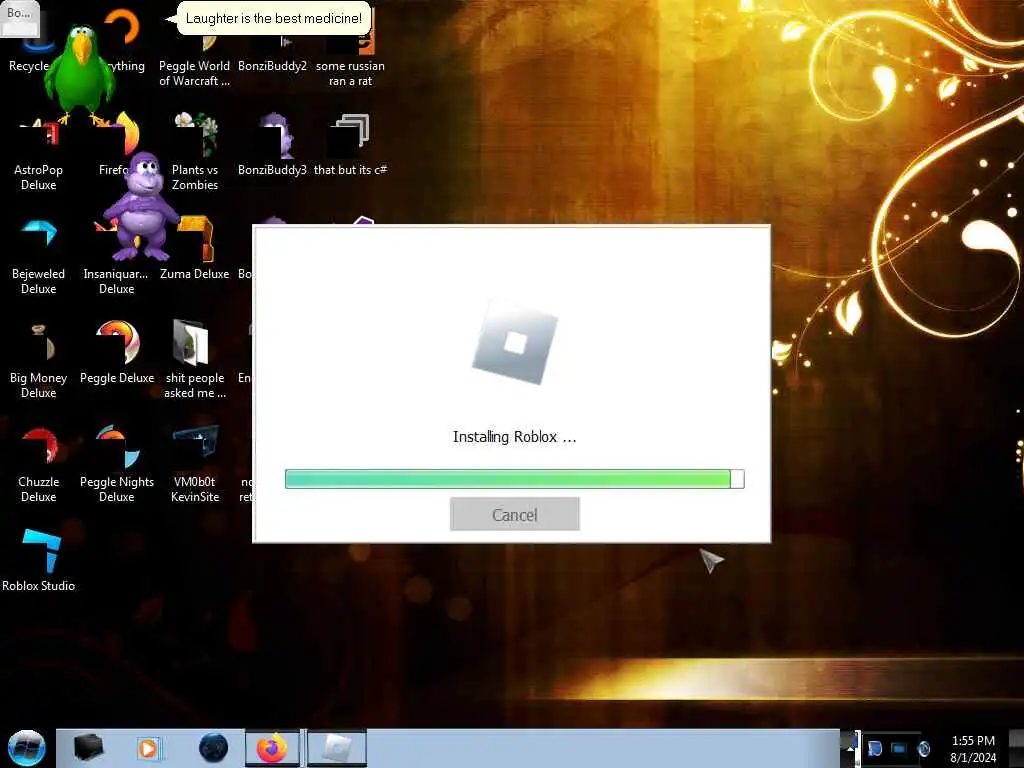Select the Plants vs Zombies icon
Viewport: 1024px width, 768px height.
[195, 152]
